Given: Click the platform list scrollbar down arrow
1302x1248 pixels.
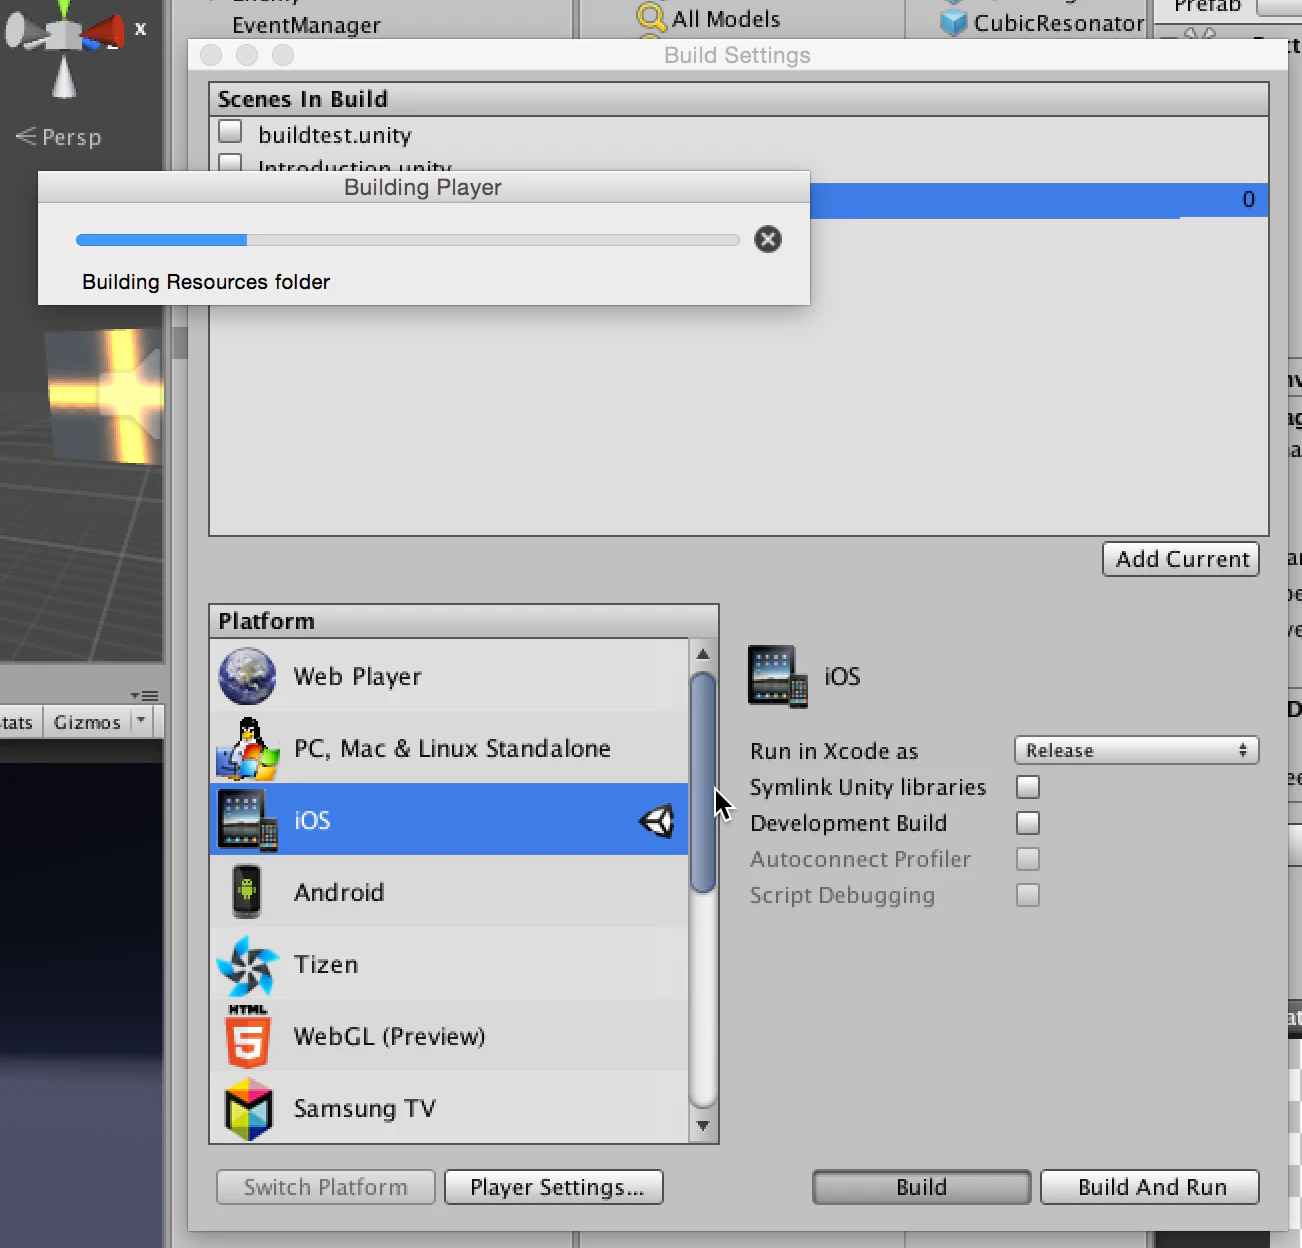Looking at the screenshot, I should point(703,1126).
